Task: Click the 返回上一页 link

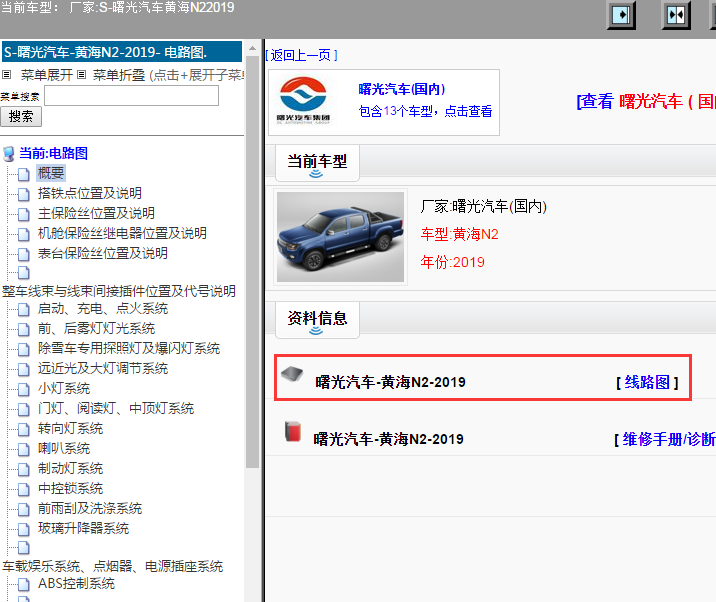Action: [x=301, y=55]
